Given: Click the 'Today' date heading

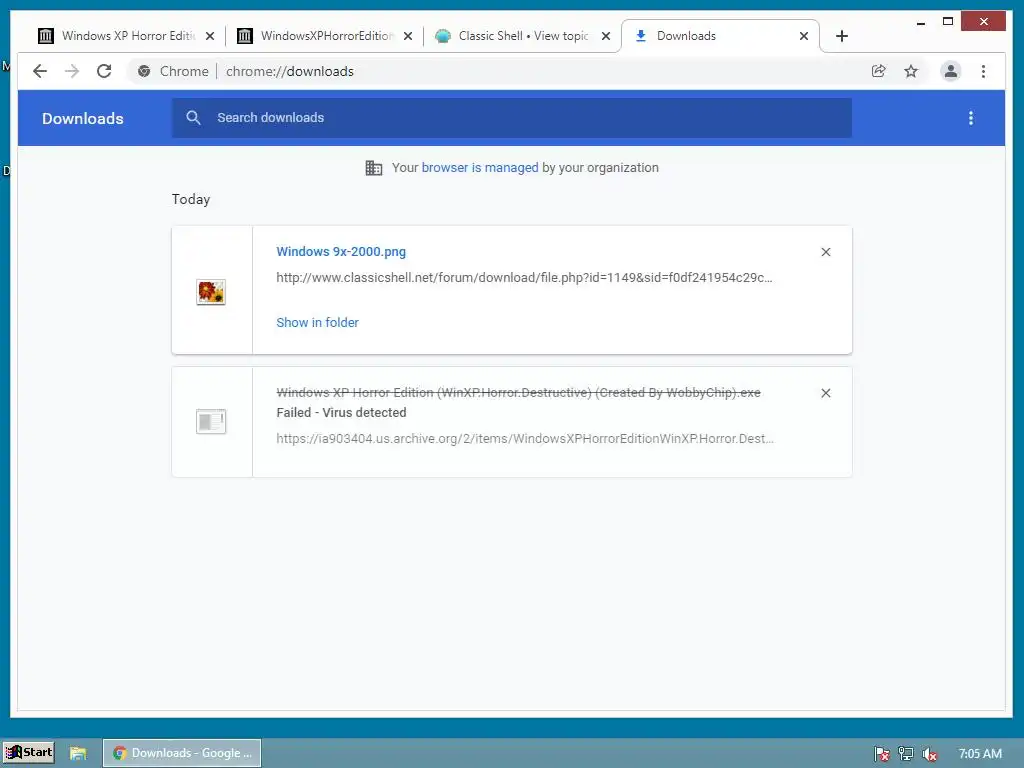Looking at the screenshot, I should 191,199.
